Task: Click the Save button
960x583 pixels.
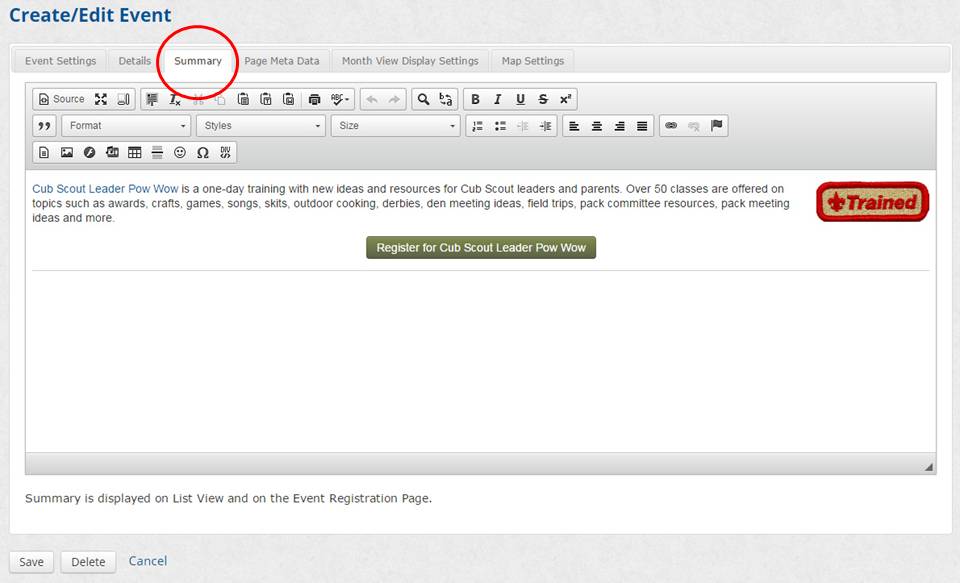Action: [31, 562]
